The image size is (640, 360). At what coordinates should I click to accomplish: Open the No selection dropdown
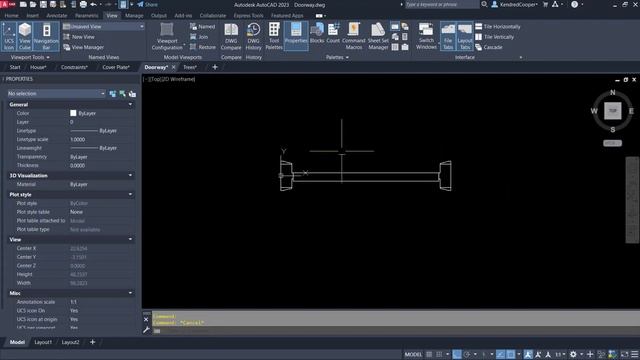point(56,94)
